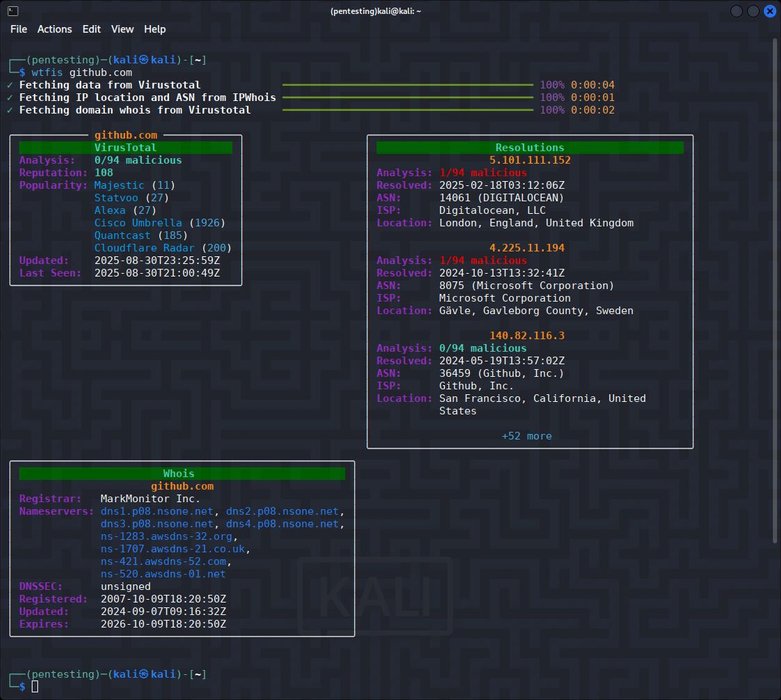Click the terminal icon in title bar
Viewport: 781px width, 700px height.
click(x=13, y=10)
